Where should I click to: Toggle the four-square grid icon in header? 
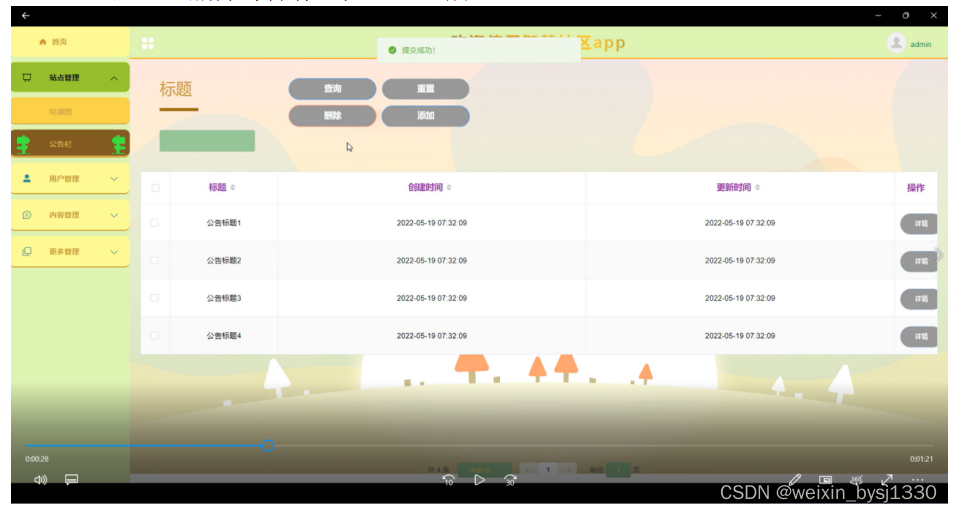coord(148,43)
